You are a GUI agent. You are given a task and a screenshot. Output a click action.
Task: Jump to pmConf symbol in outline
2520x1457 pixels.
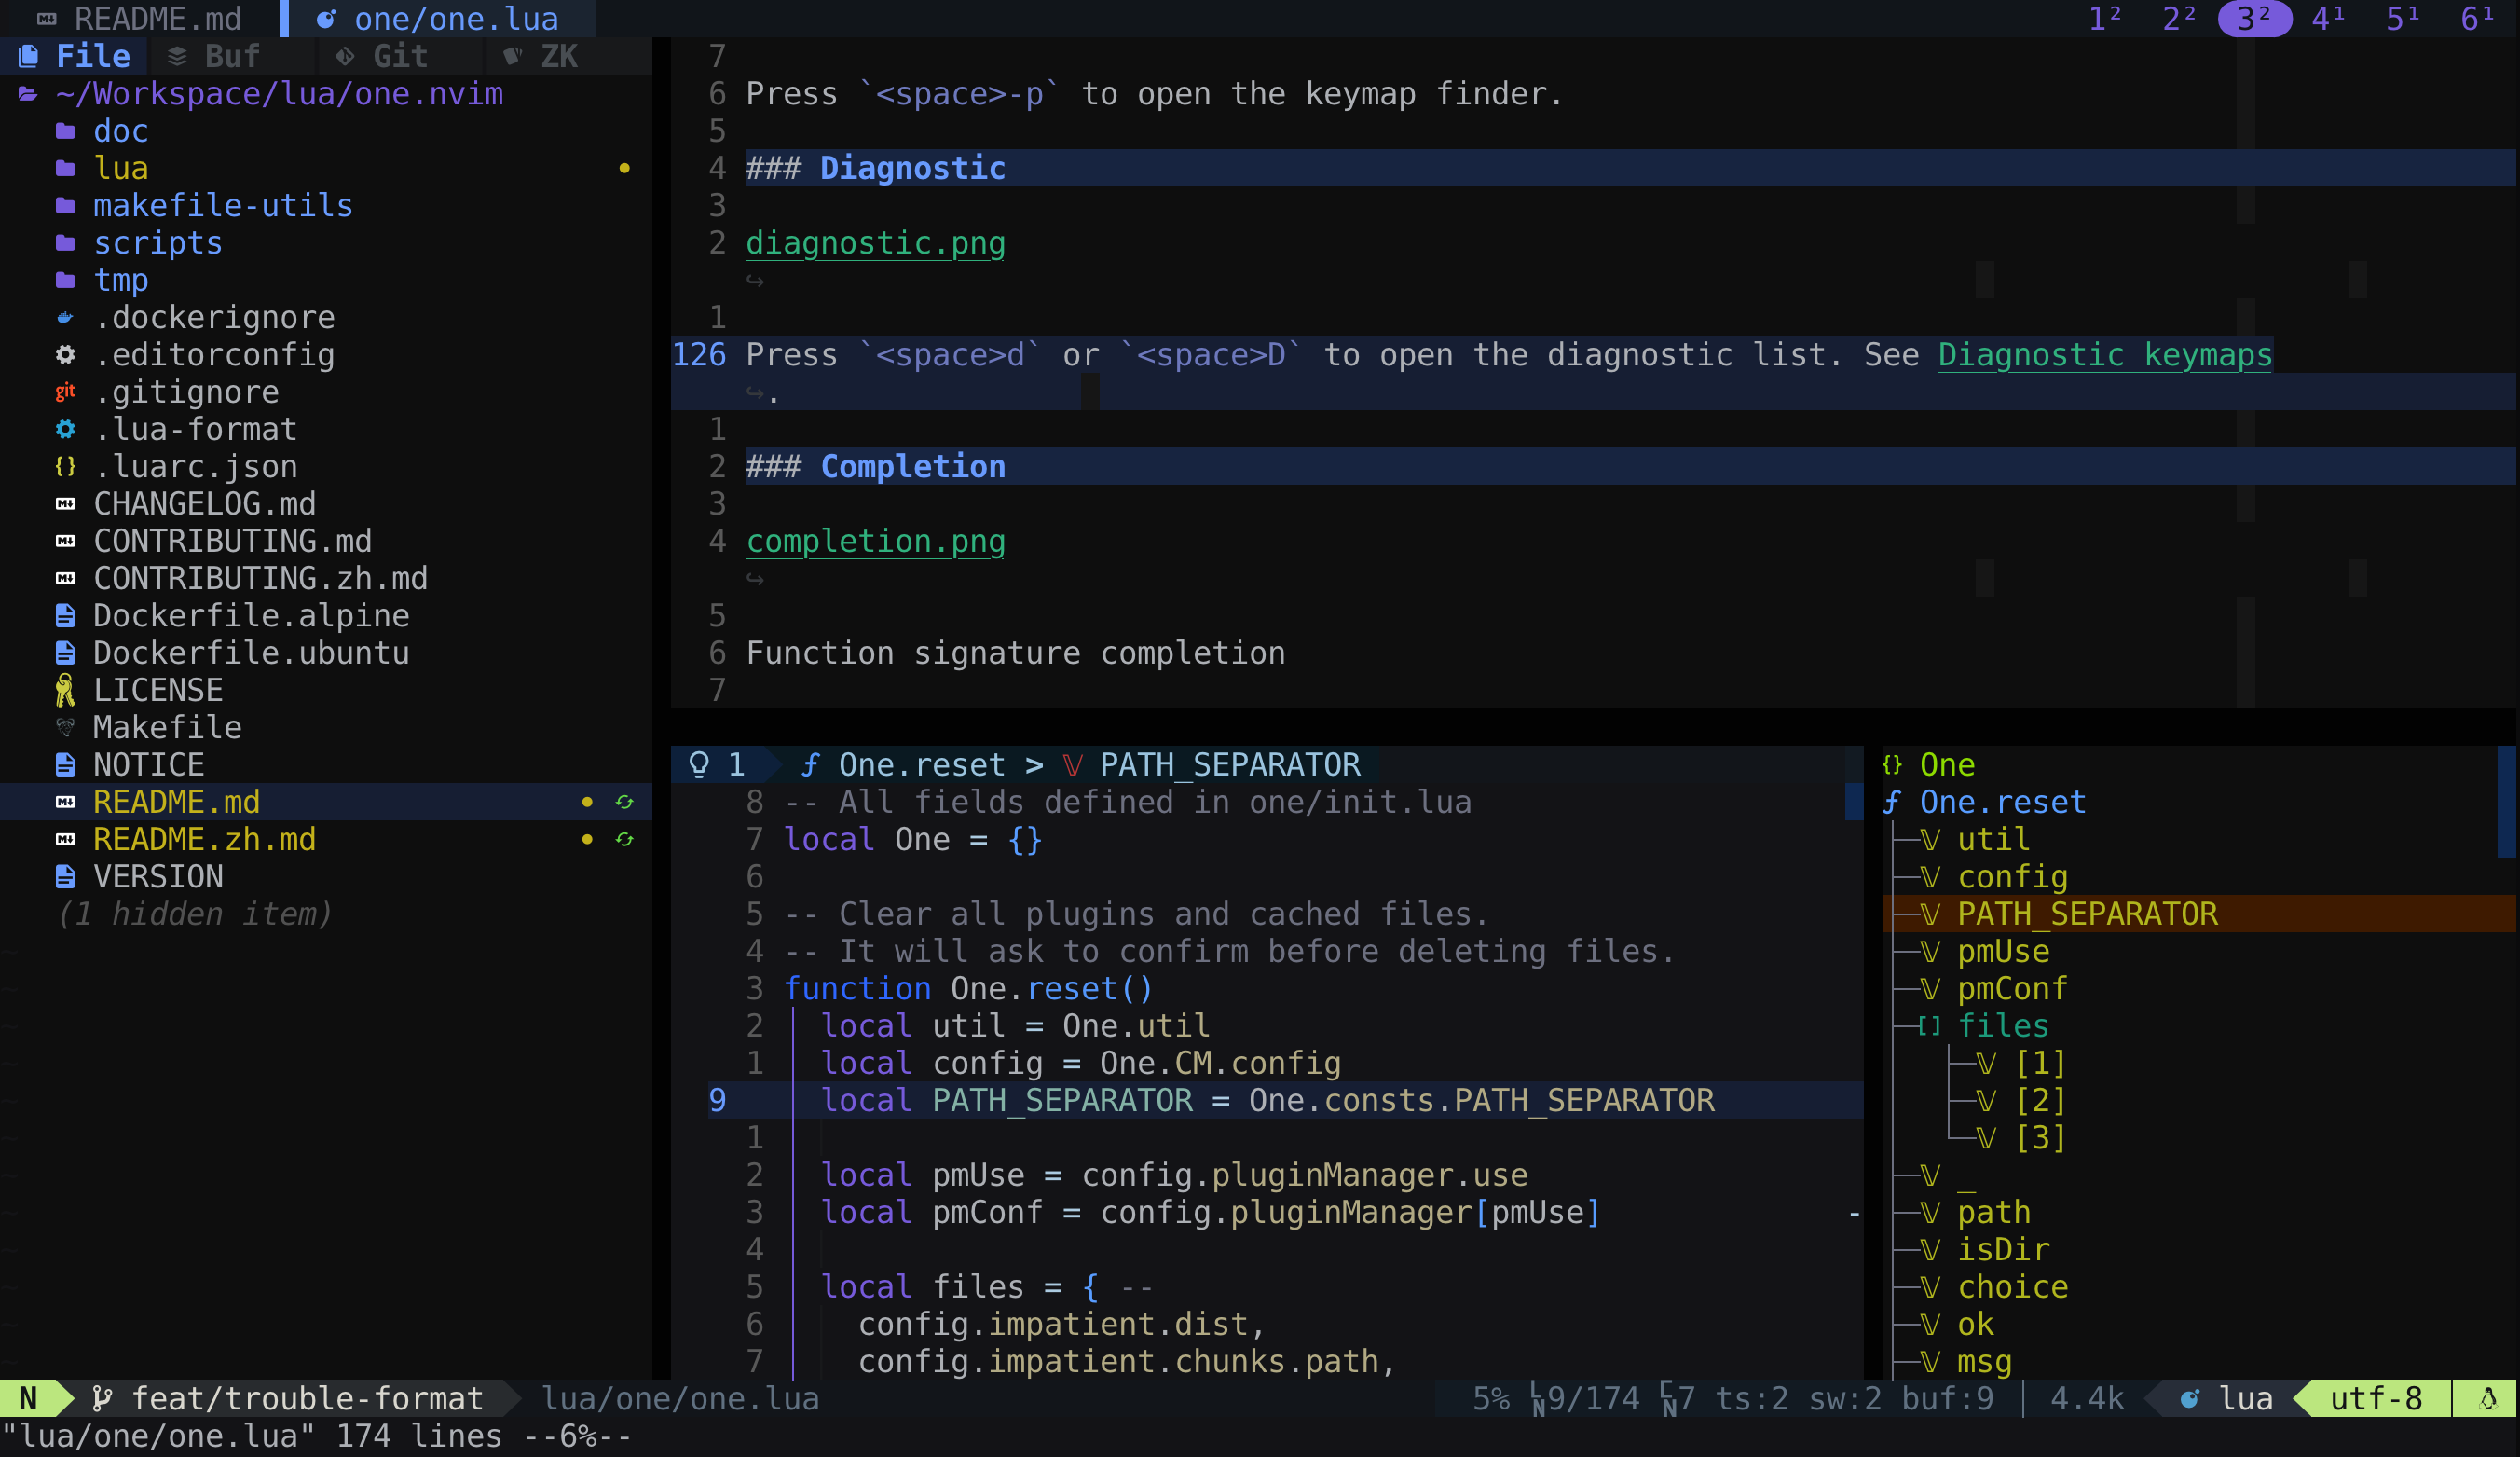pyautogui.click(x=2011, y=989)
